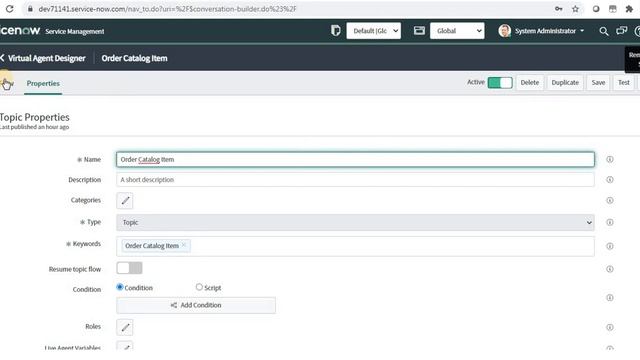Save the topic with the Save button

point(598,83)
